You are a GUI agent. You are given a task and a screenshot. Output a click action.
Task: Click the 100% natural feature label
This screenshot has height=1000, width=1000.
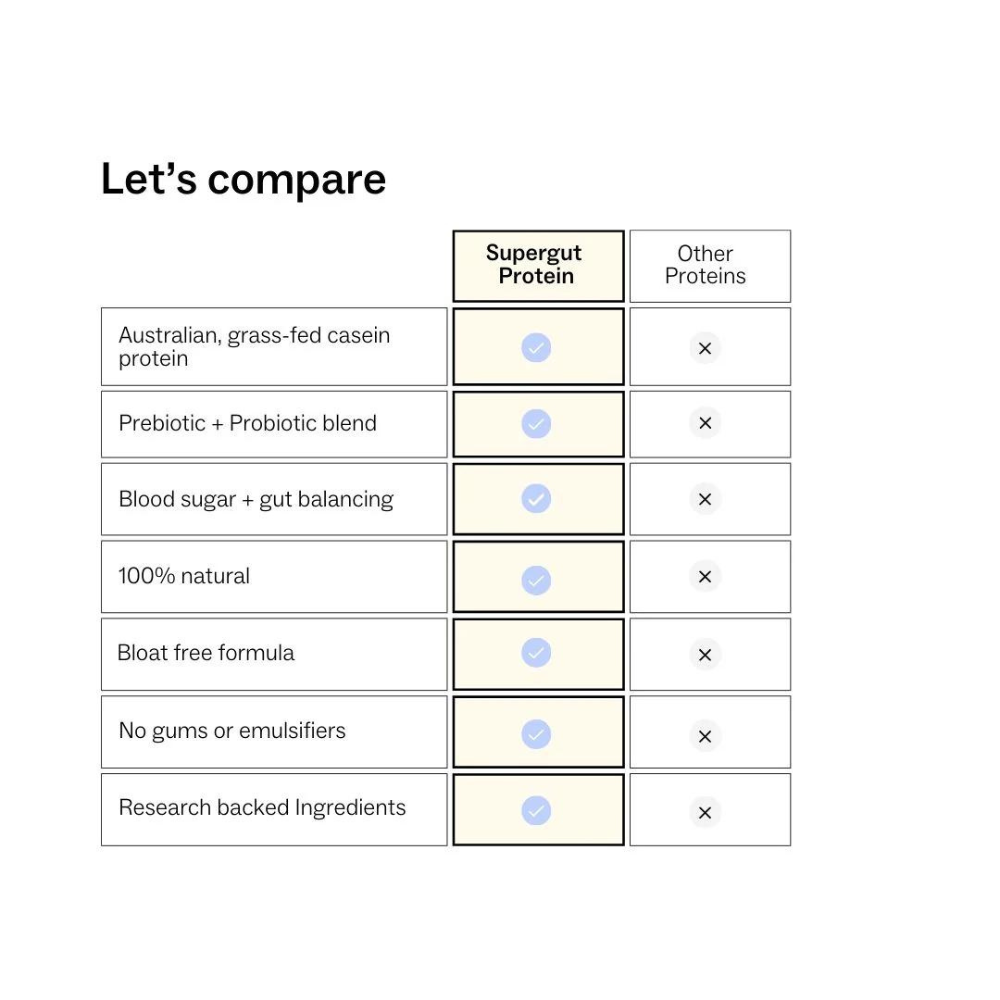coord(184,577)
